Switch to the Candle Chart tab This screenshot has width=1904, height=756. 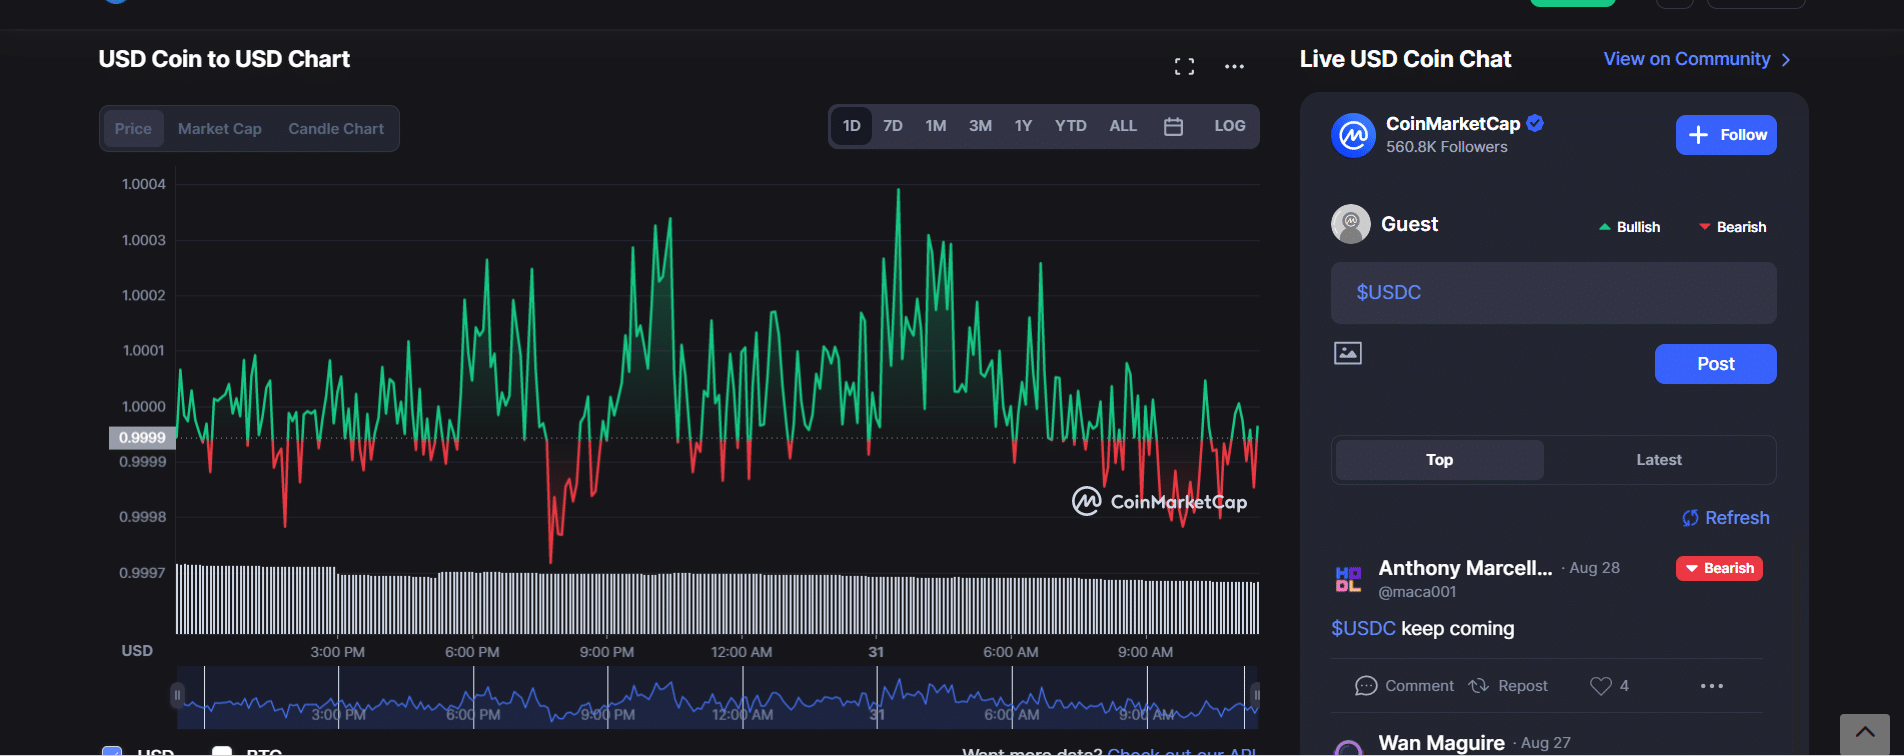336,129
